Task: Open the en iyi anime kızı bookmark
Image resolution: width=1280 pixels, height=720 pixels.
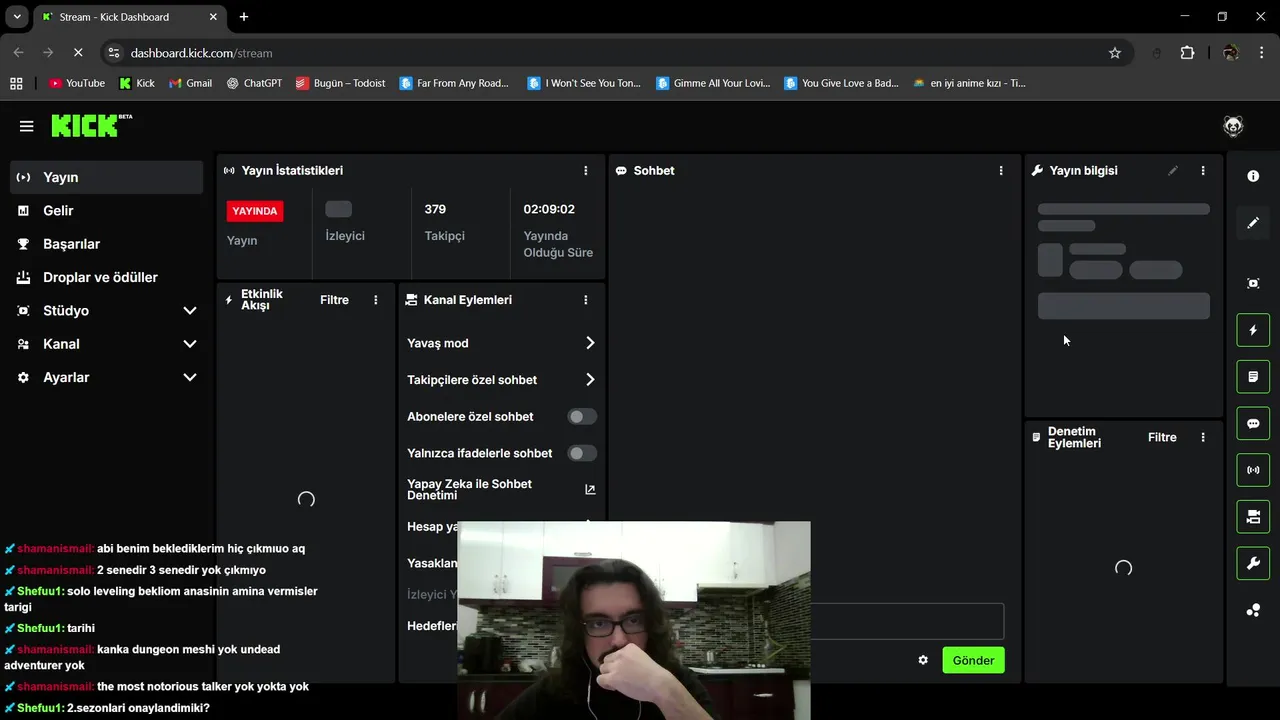Action: click(969, 83)
